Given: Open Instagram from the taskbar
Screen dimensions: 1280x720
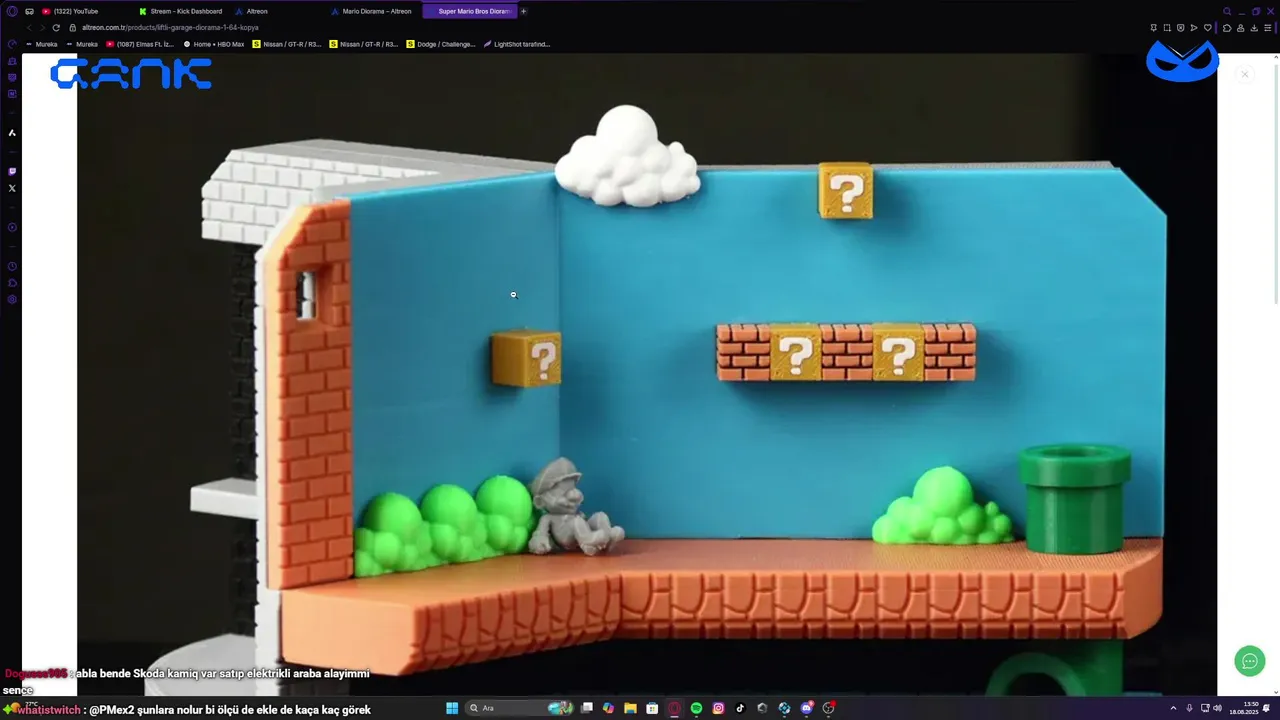Looking at the screenshot, I should click(718, 708).
